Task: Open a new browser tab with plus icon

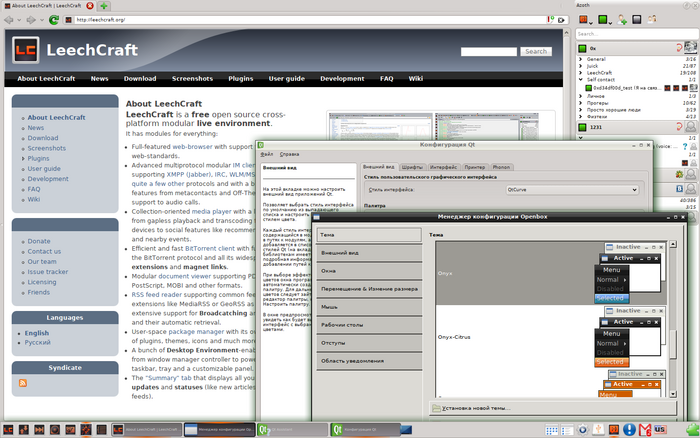Action: click(104, 6)
